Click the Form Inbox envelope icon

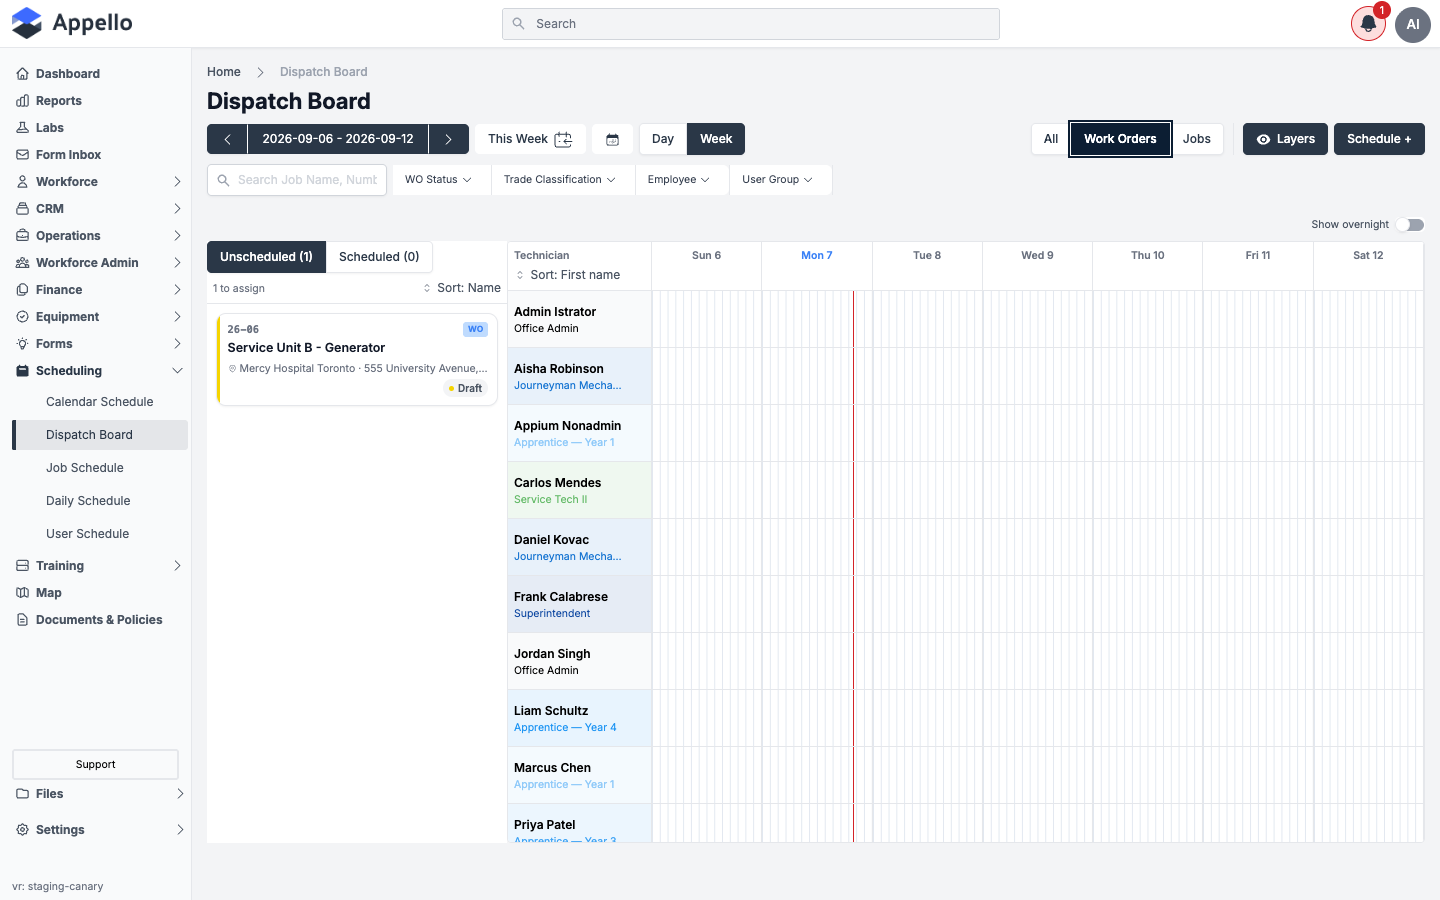click(22, 155)
